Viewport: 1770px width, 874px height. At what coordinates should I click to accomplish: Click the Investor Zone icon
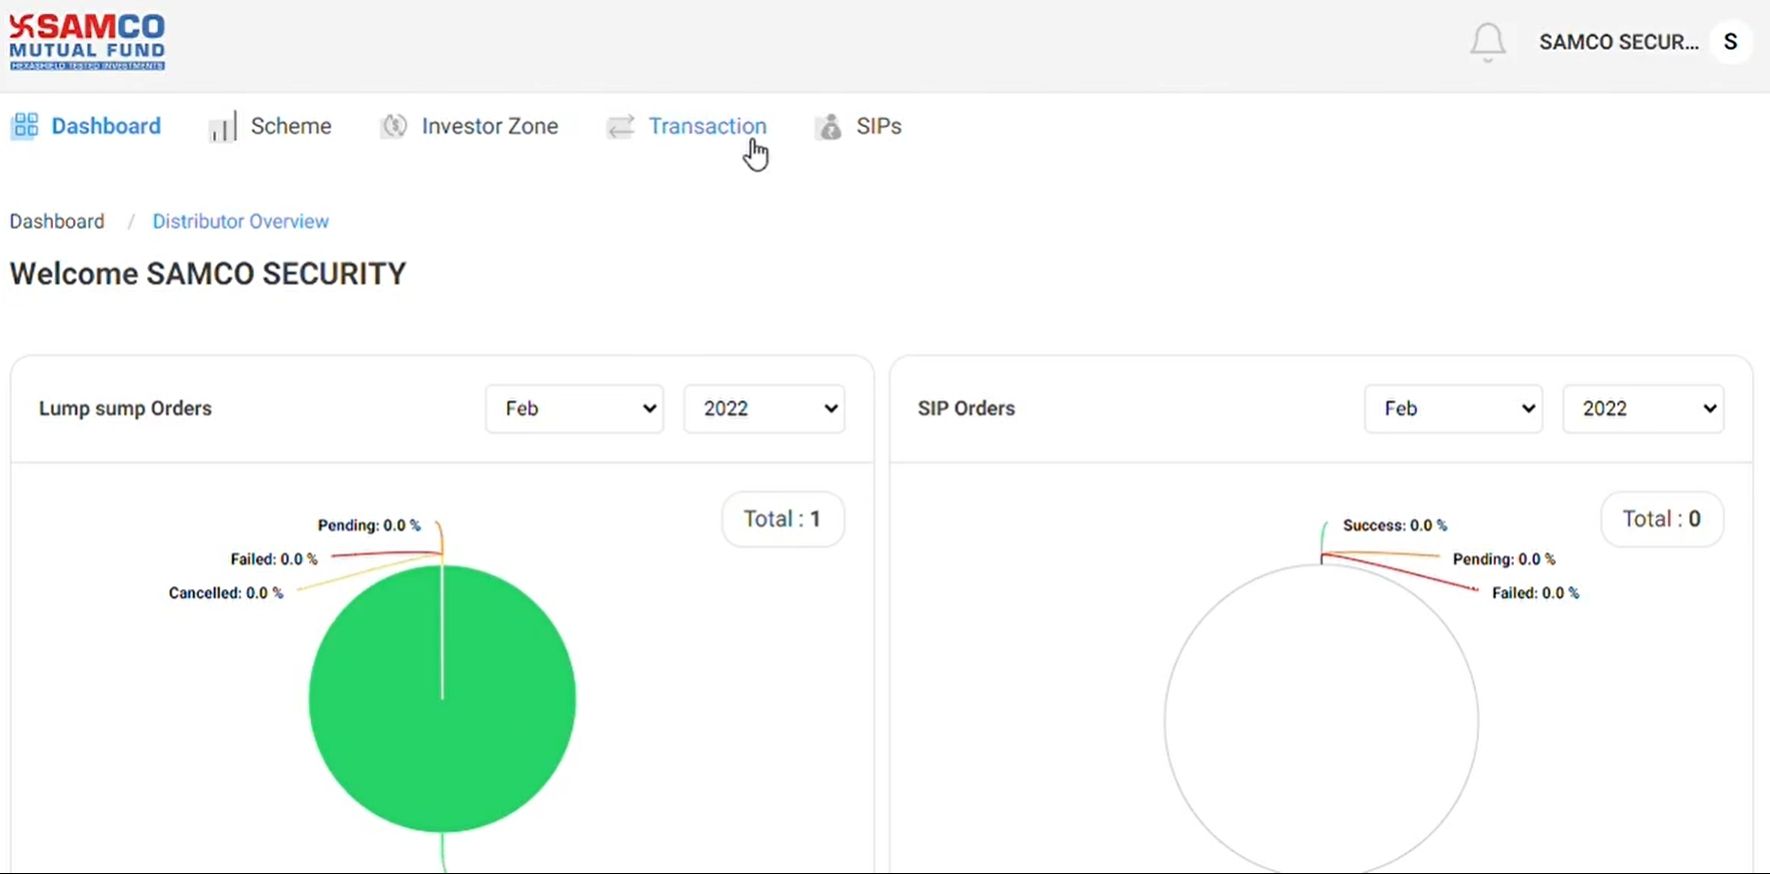[x=394, y=126]
